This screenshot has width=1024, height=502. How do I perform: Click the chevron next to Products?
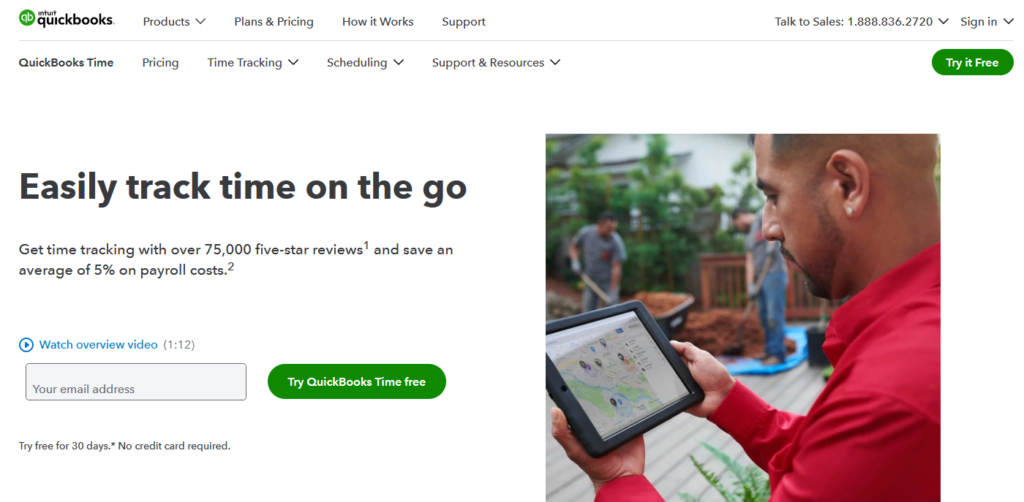click(200, 22)
